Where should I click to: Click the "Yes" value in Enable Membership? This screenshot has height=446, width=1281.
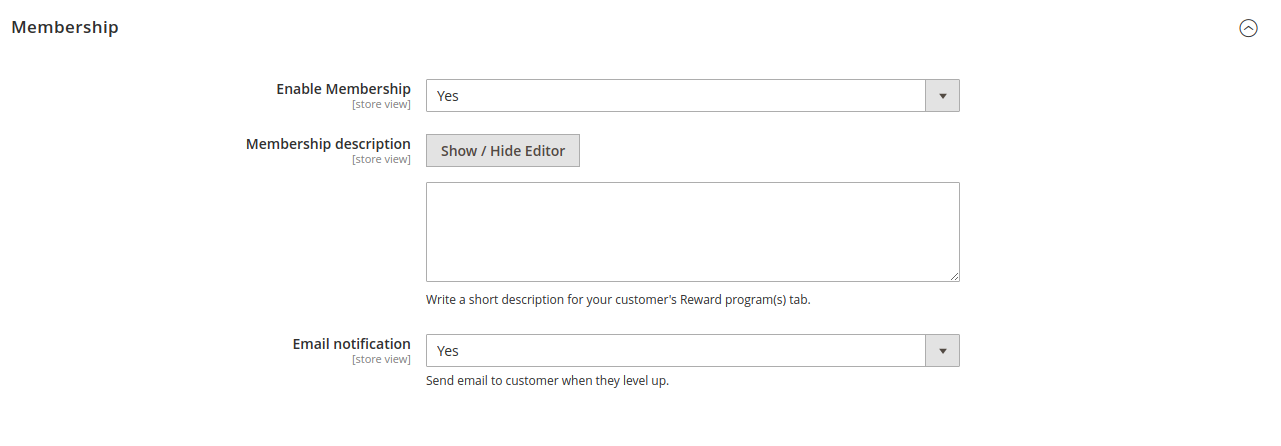pos(448,96)
